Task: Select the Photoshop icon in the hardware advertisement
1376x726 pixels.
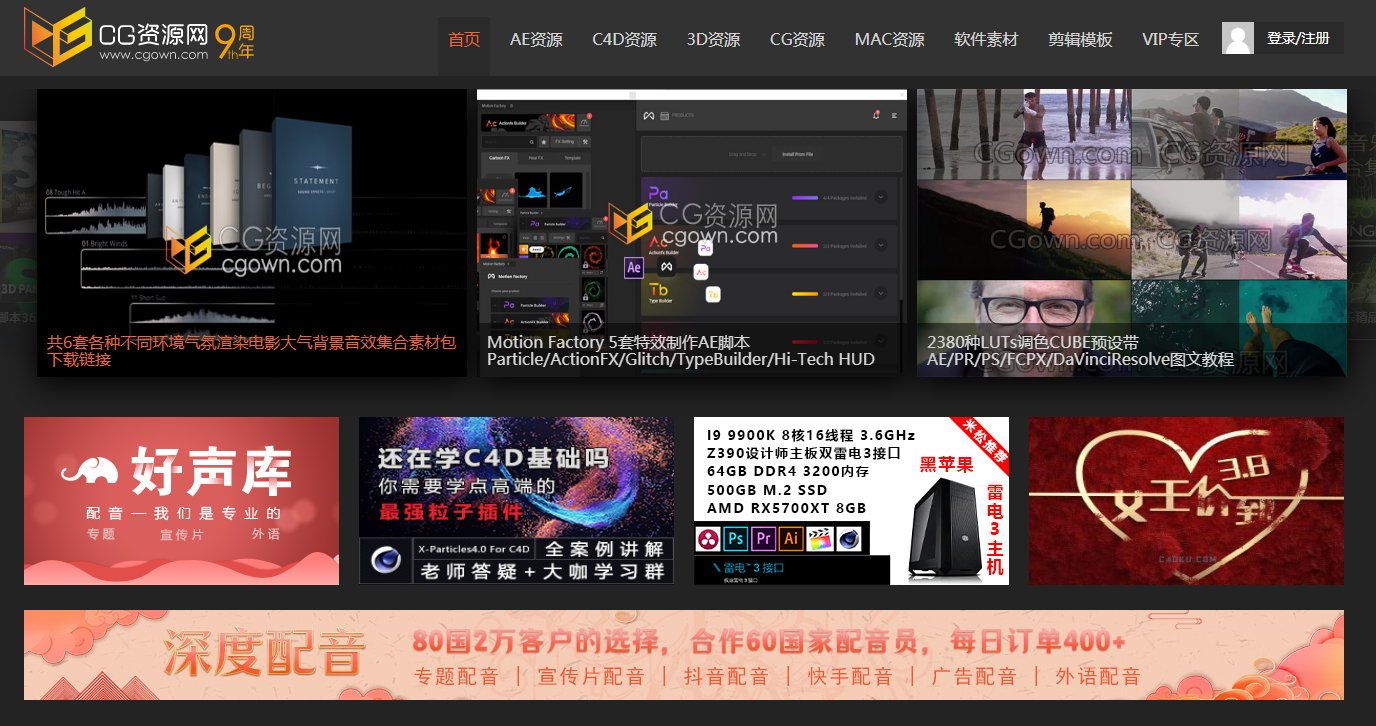Action: pos(736,539)
